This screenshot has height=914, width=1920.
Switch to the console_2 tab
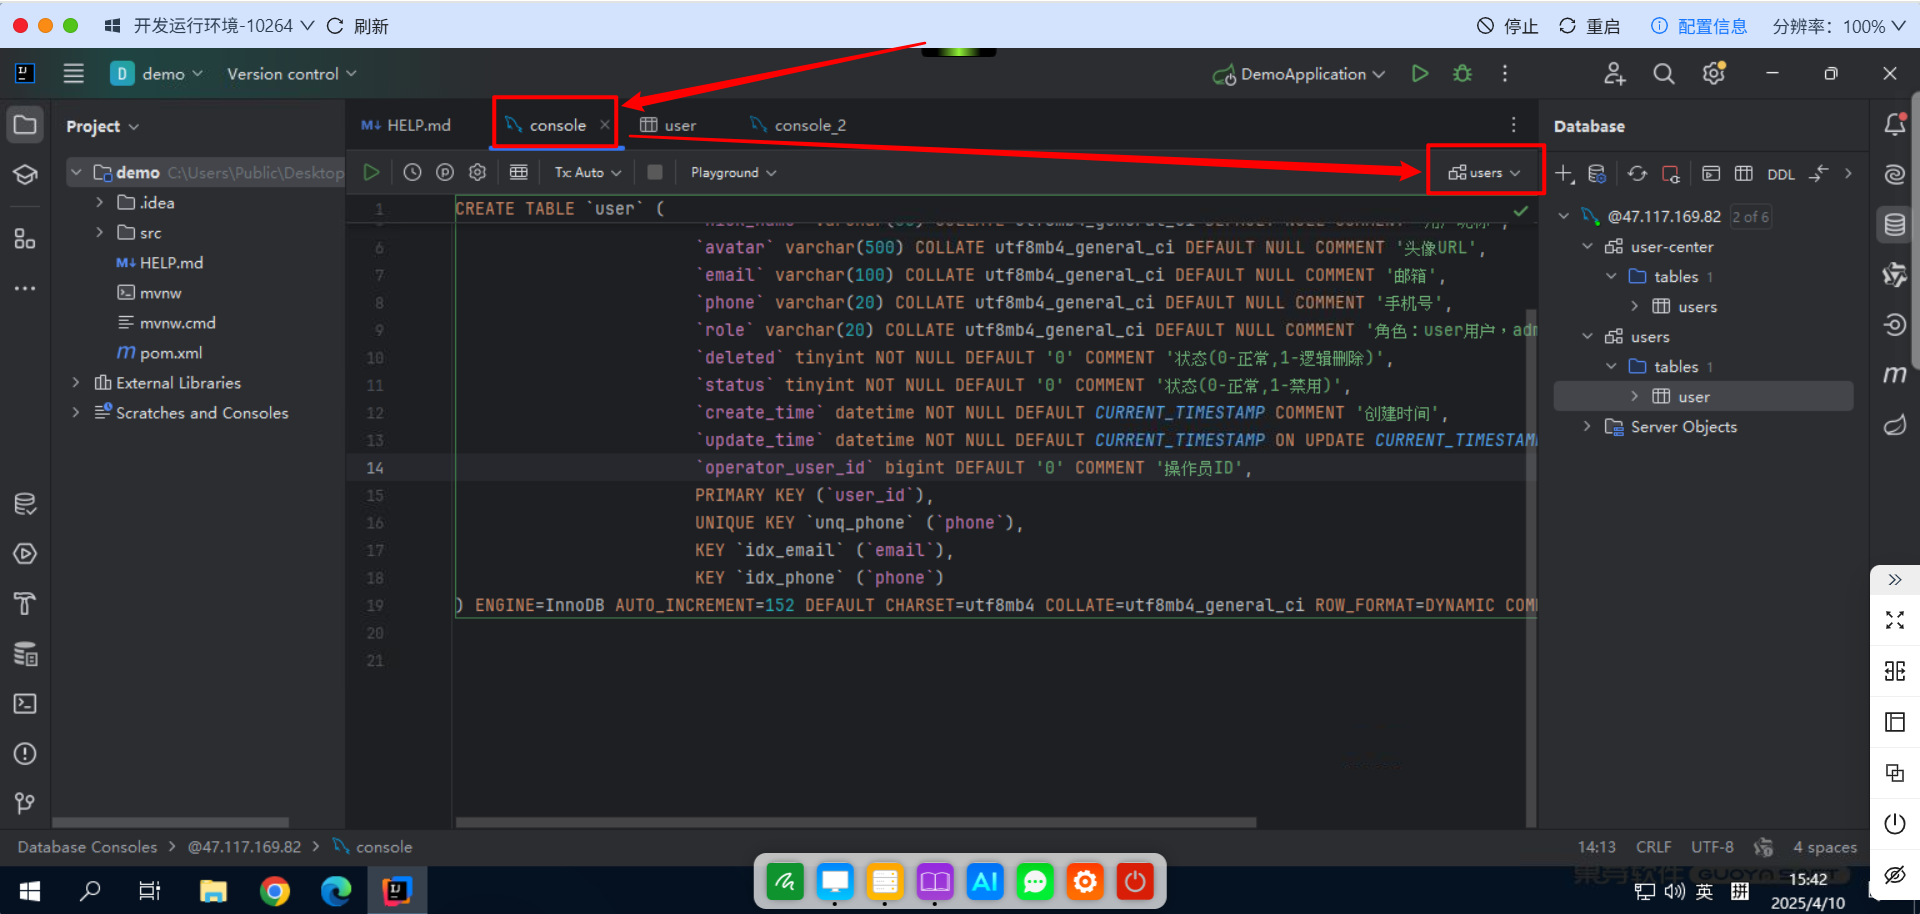point(798,125)
